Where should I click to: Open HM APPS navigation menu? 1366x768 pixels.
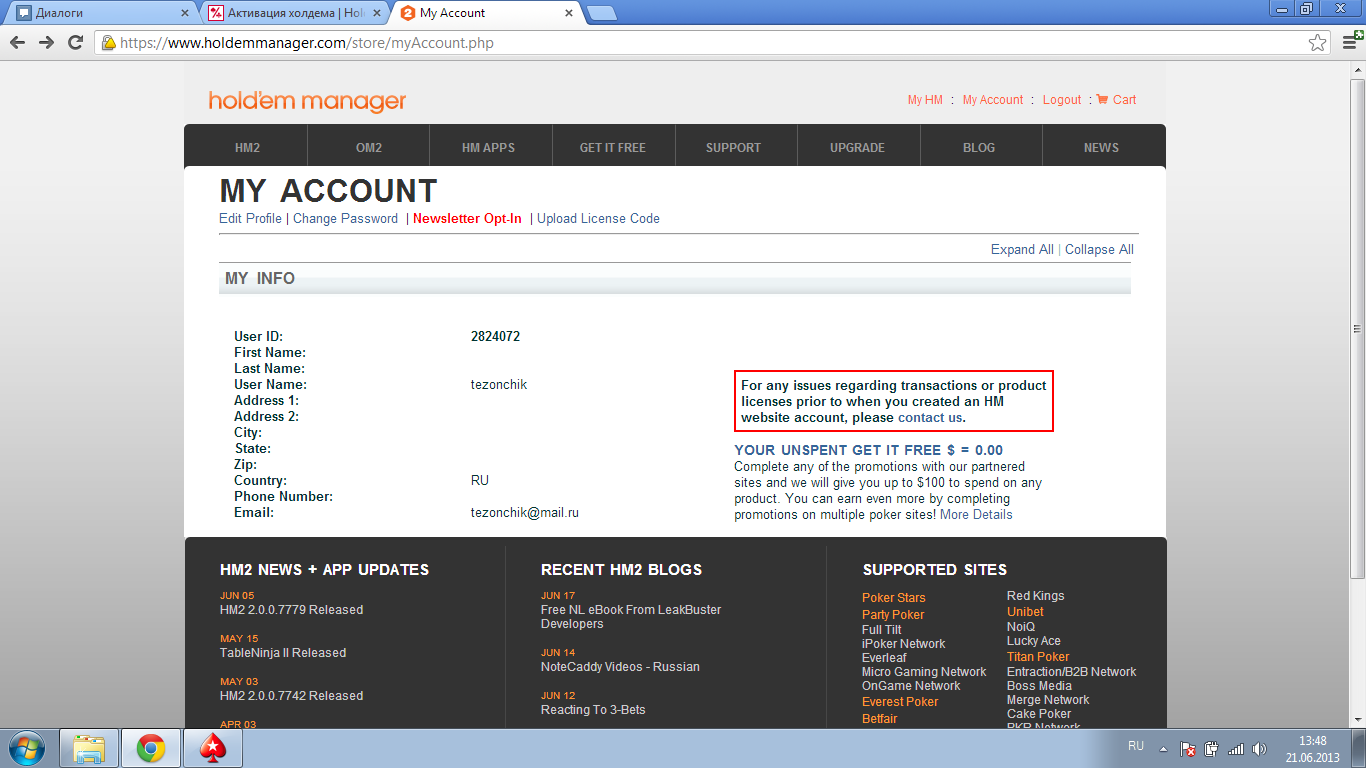coord(488,147)
